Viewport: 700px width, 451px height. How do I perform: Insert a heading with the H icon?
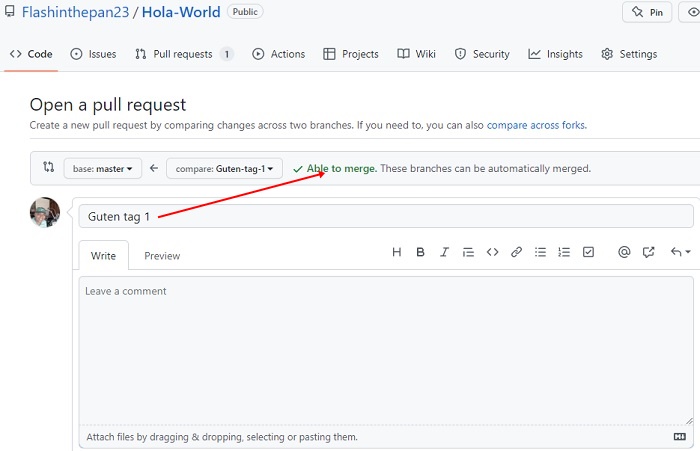pyautogui.click(x=396, y=252)
